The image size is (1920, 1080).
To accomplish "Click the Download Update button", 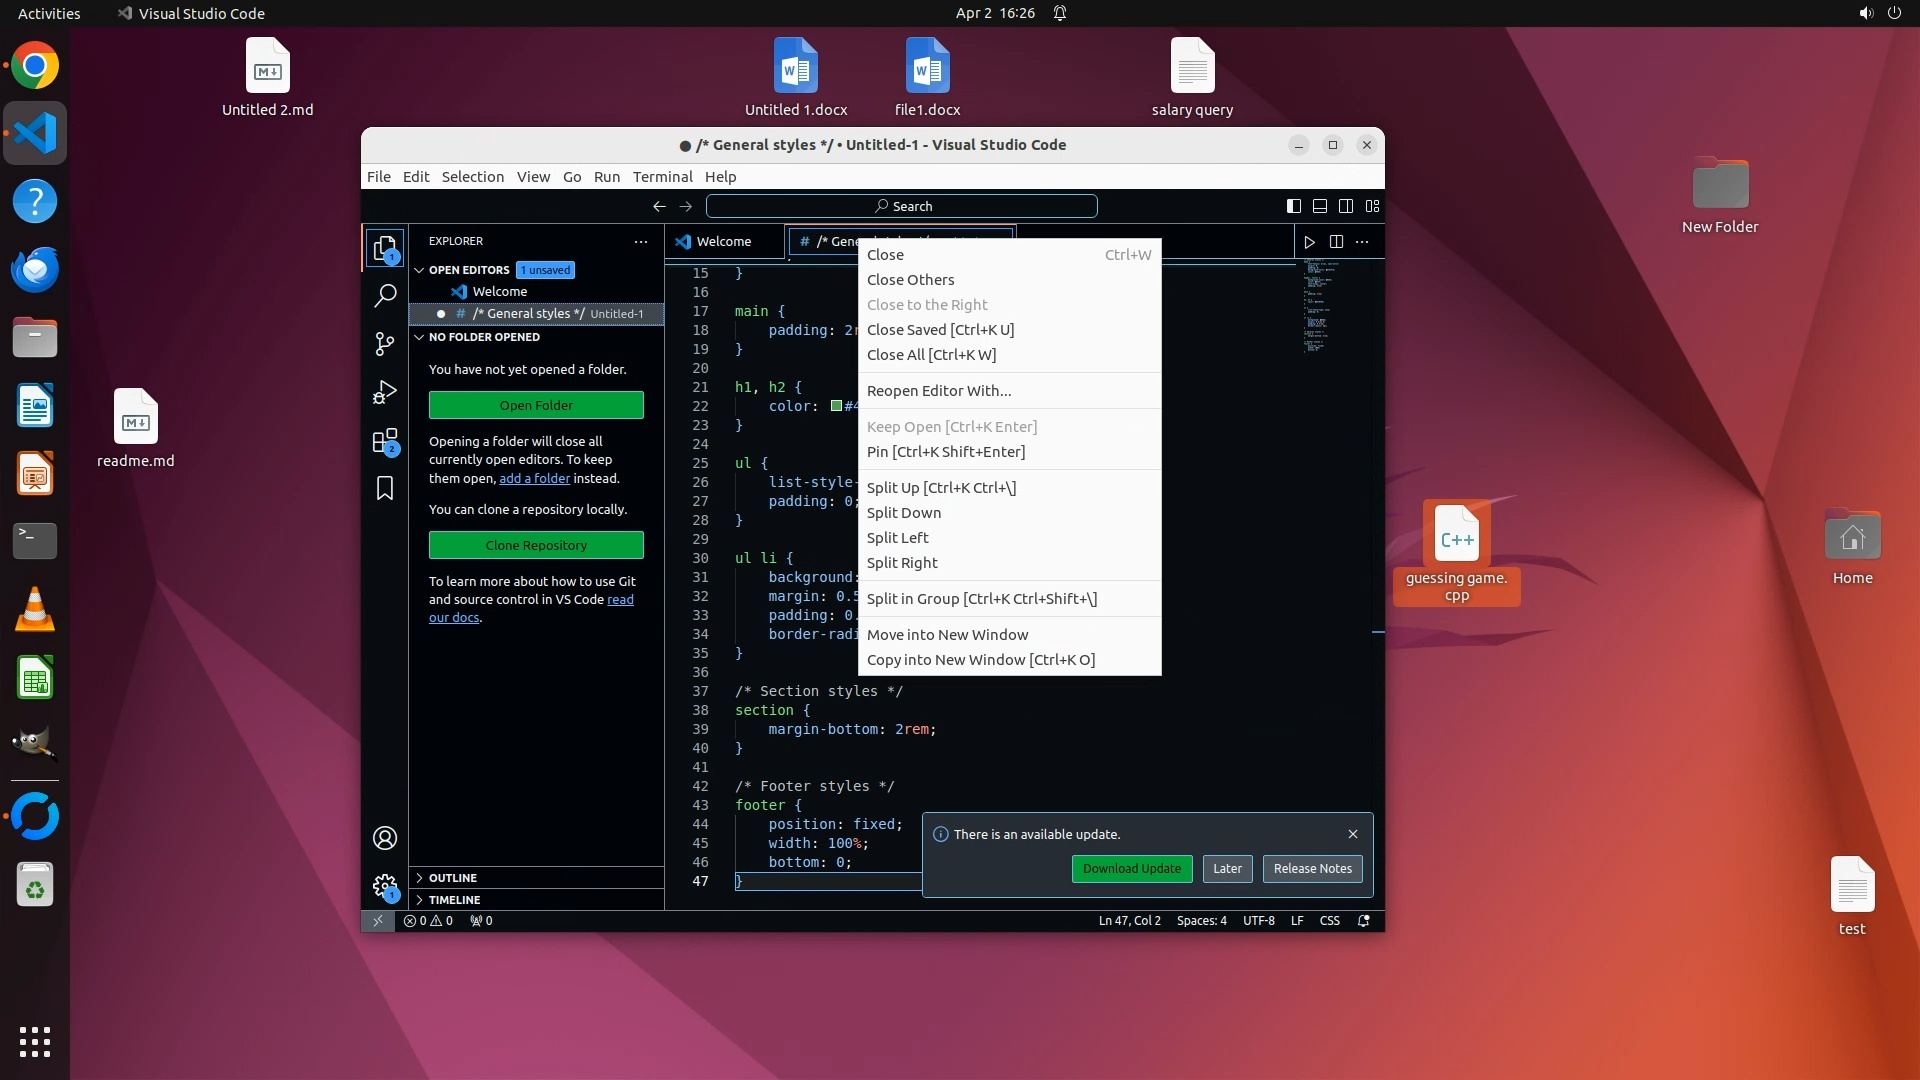I will point(1131,869).
